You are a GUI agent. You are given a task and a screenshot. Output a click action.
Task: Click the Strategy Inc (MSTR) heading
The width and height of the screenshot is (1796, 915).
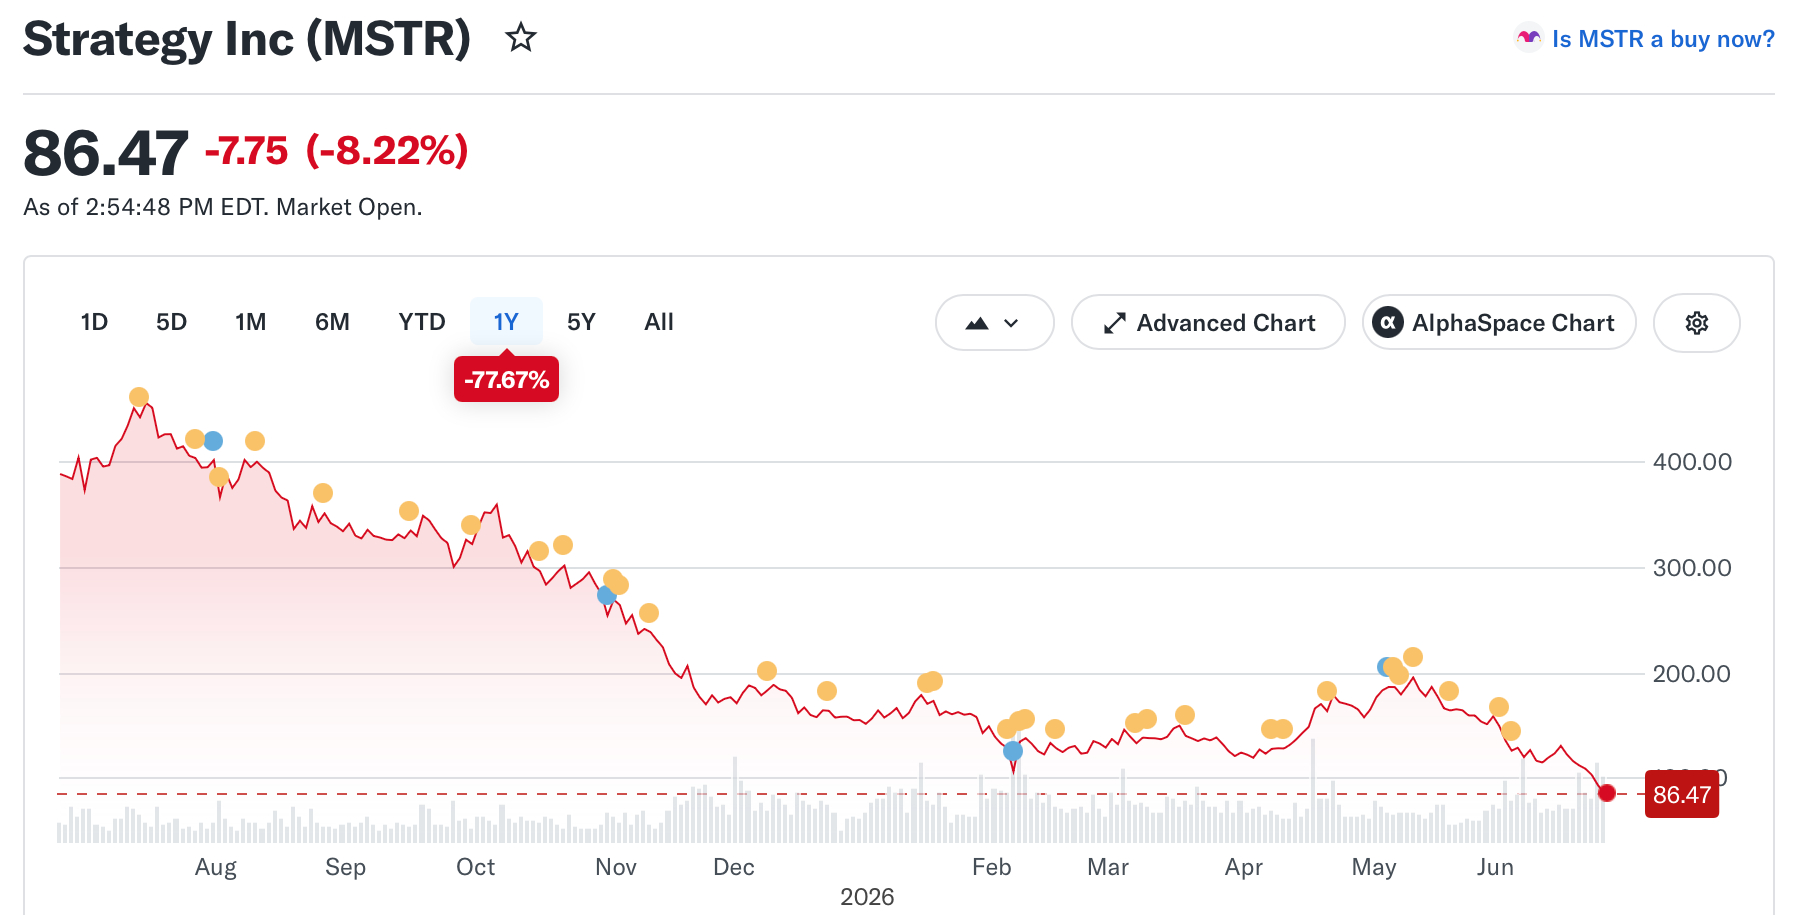coord(247,39)
